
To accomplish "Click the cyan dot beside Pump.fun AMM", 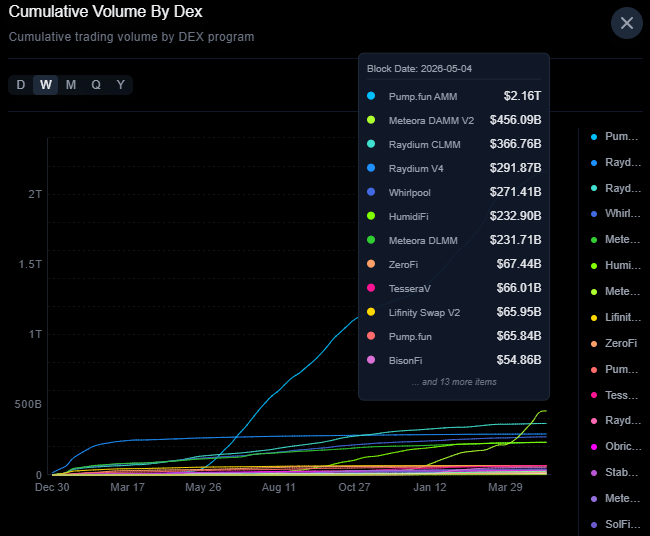I will pyautogui.click(x=371, y=96).
